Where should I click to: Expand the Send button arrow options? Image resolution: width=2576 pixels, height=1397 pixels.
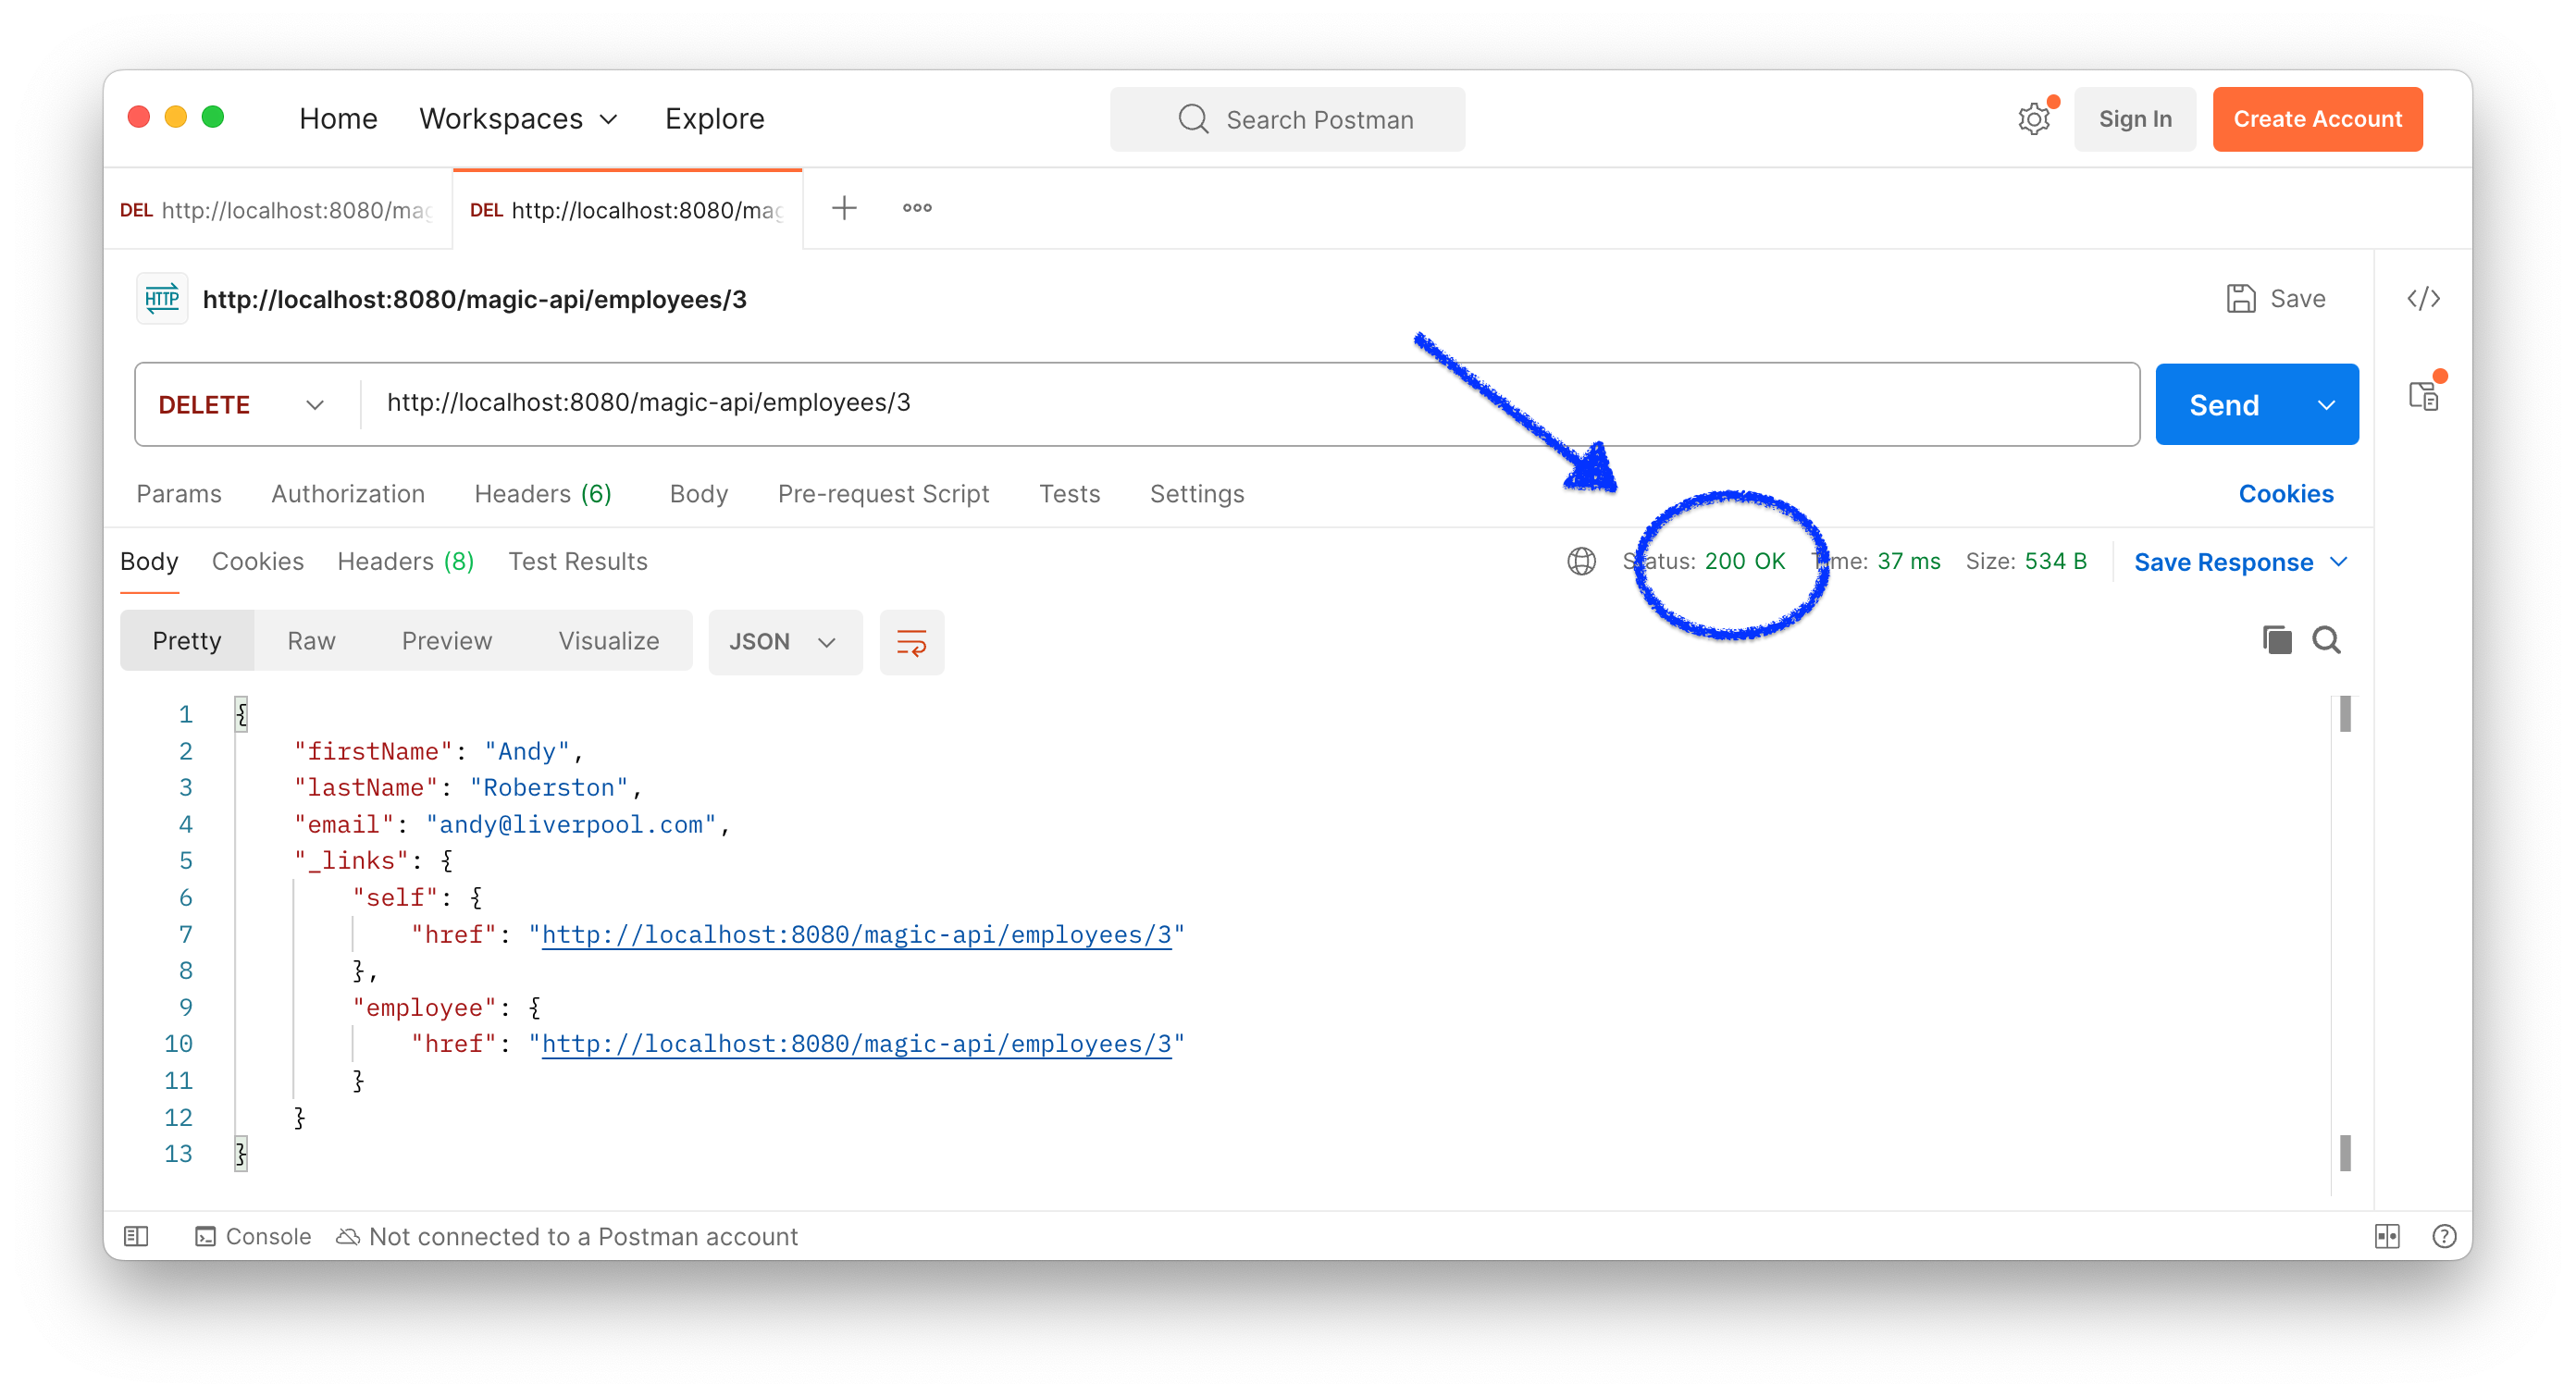2326,405
